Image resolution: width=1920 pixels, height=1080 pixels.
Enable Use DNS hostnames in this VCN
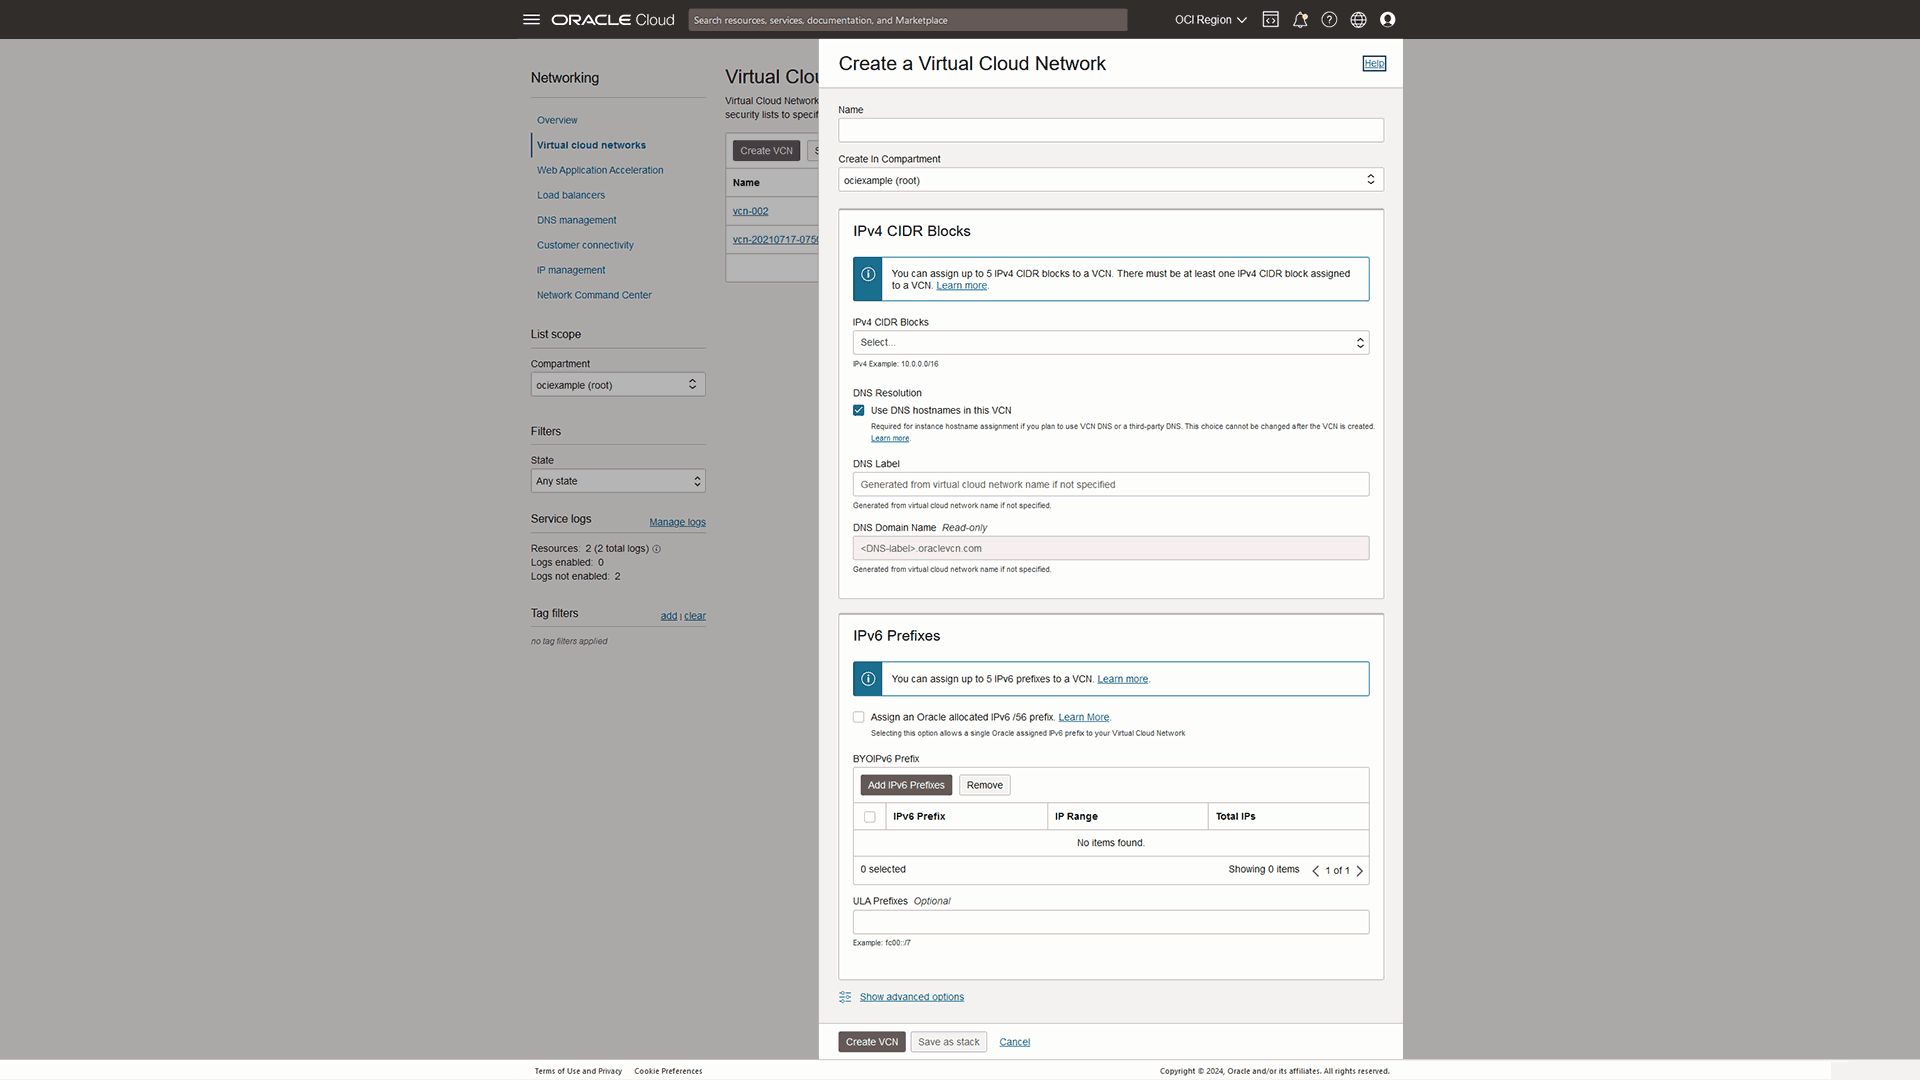[858, 410]
